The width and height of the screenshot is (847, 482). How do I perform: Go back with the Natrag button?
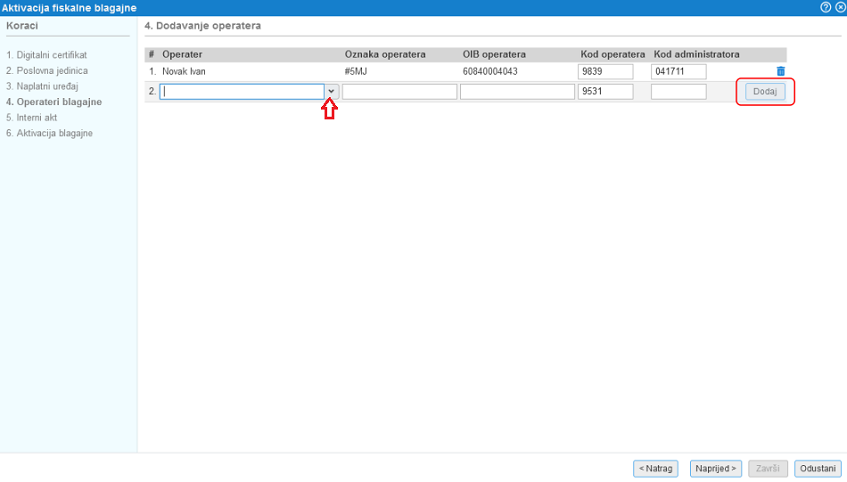point(656,468)
